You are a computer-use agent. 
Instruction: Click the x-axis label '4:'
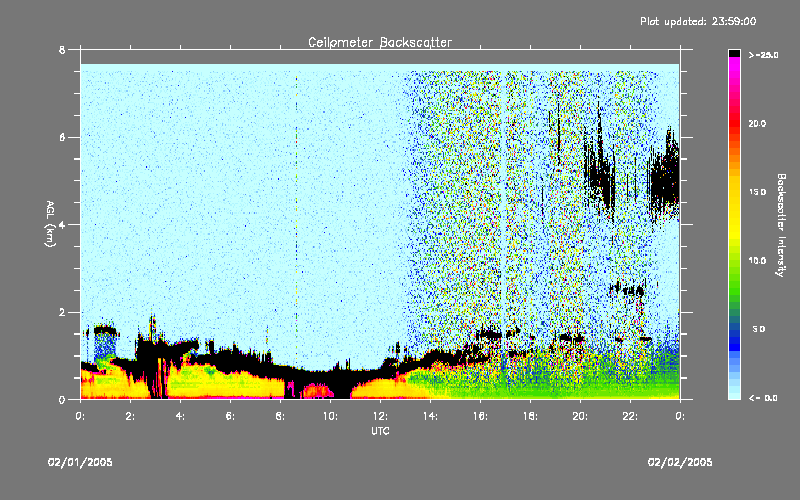(x=180, y=416)
